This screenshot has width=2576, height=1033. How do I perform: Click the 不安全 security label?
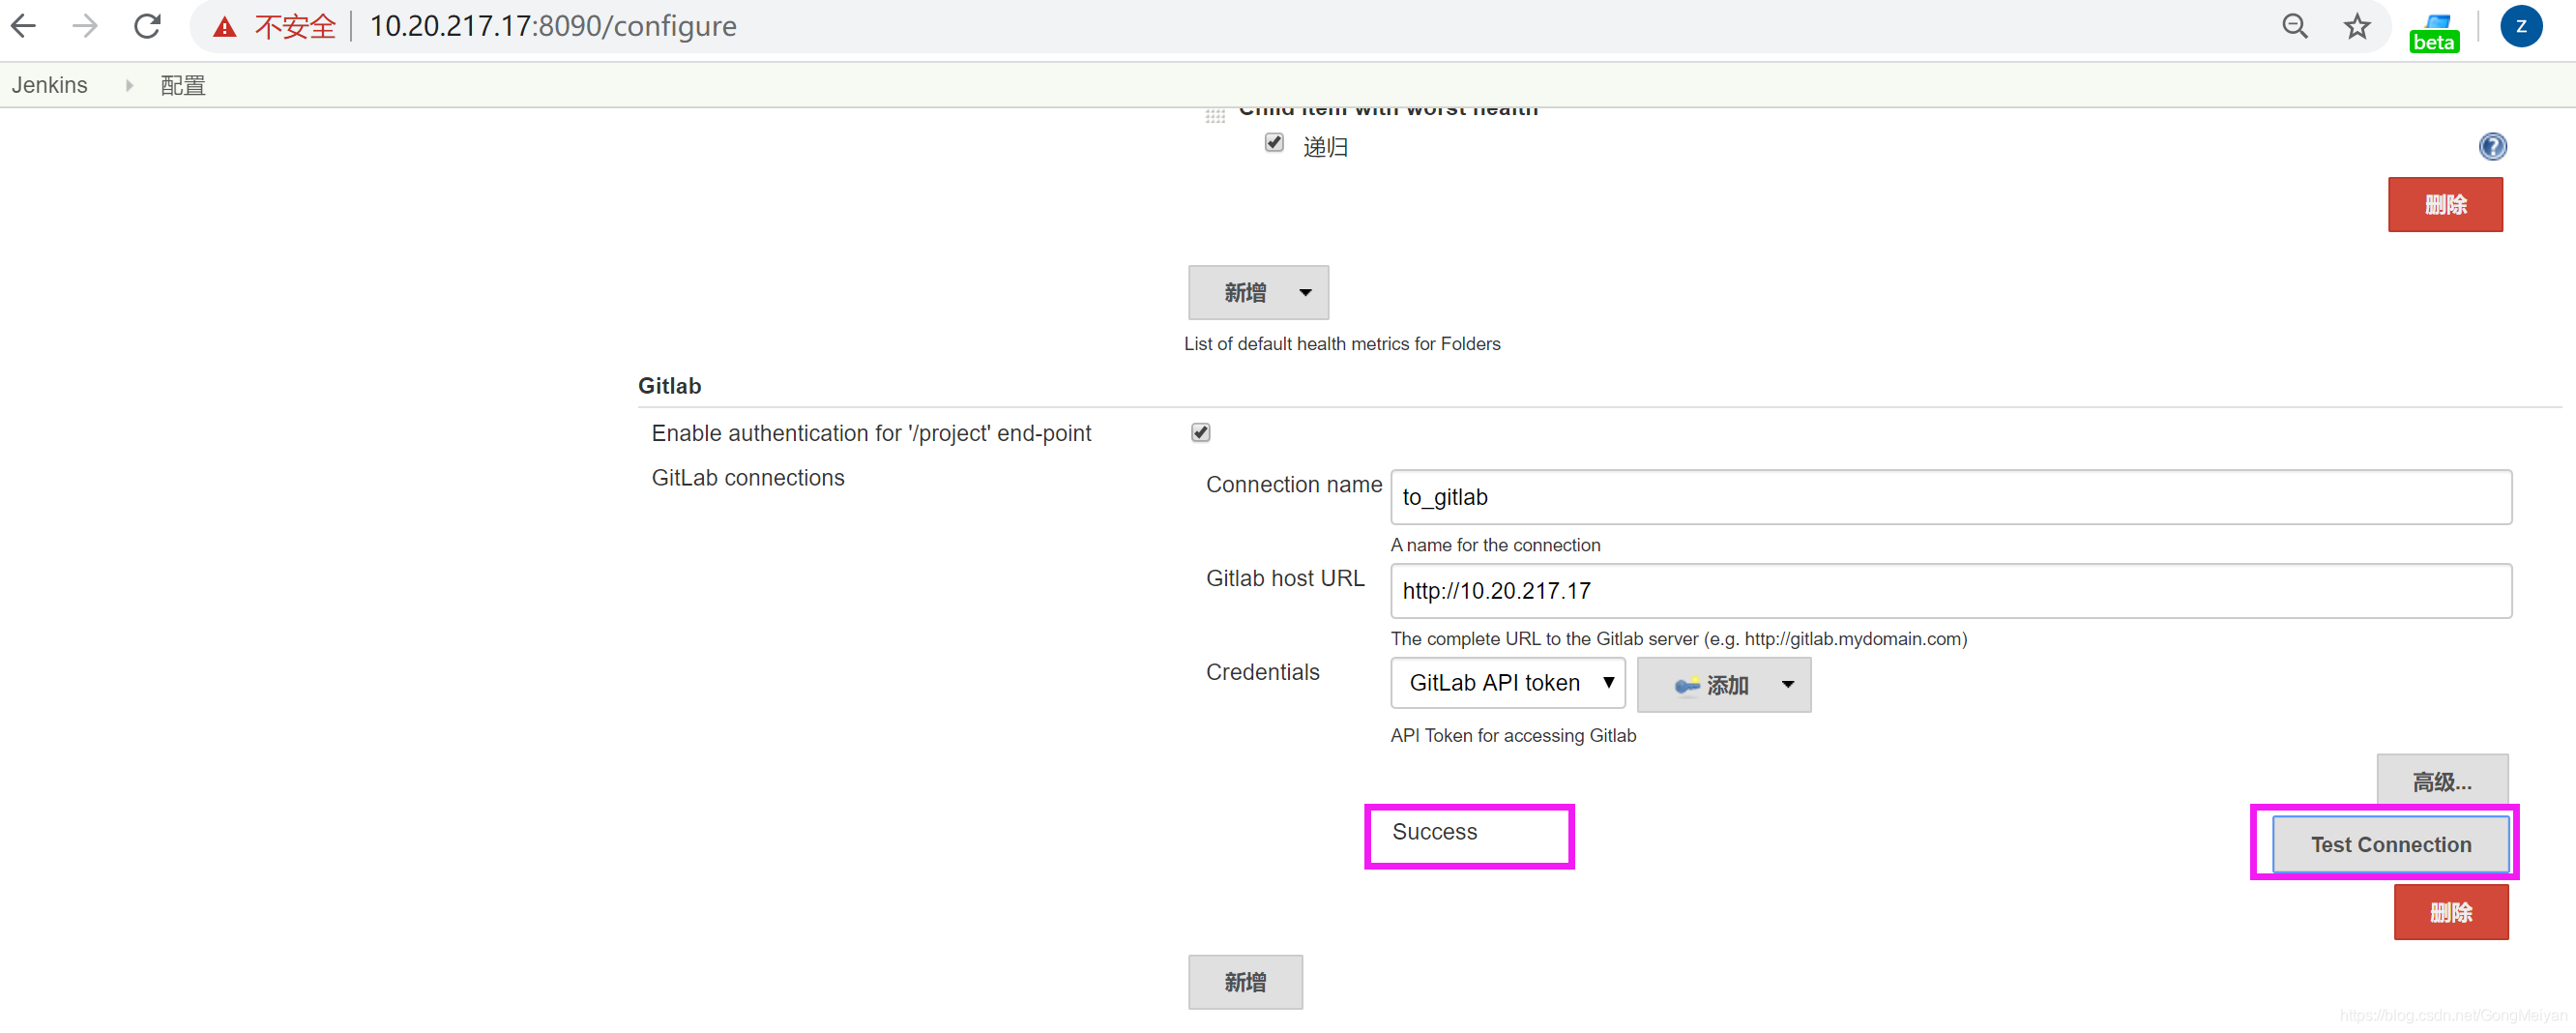295,27
